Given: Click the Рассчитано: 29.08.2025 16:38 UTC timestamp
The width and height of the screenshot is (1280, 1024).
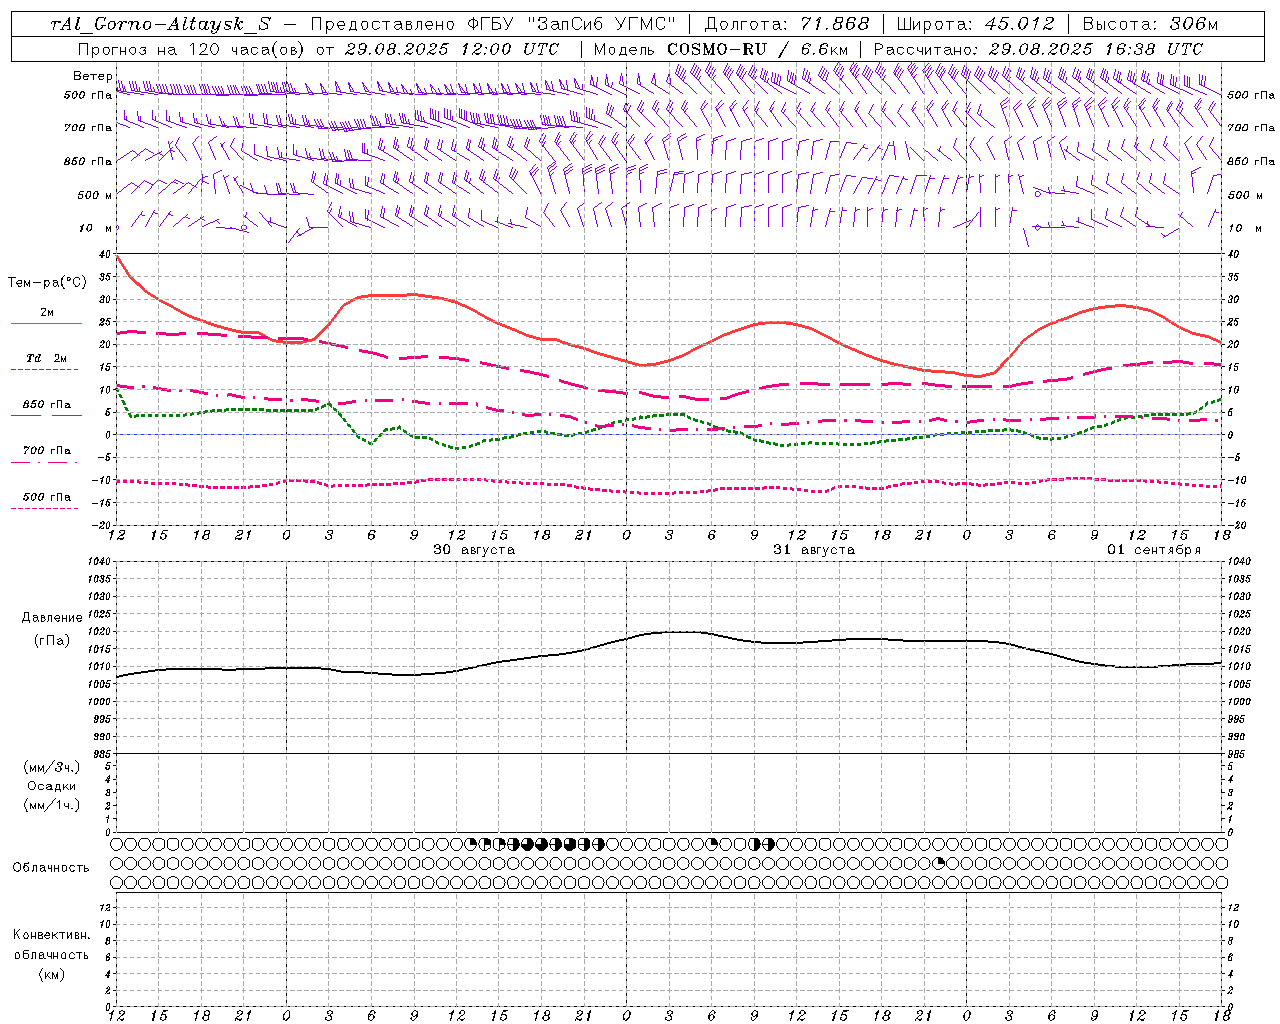Looking at the screenshot, I should click(1038, 49).
